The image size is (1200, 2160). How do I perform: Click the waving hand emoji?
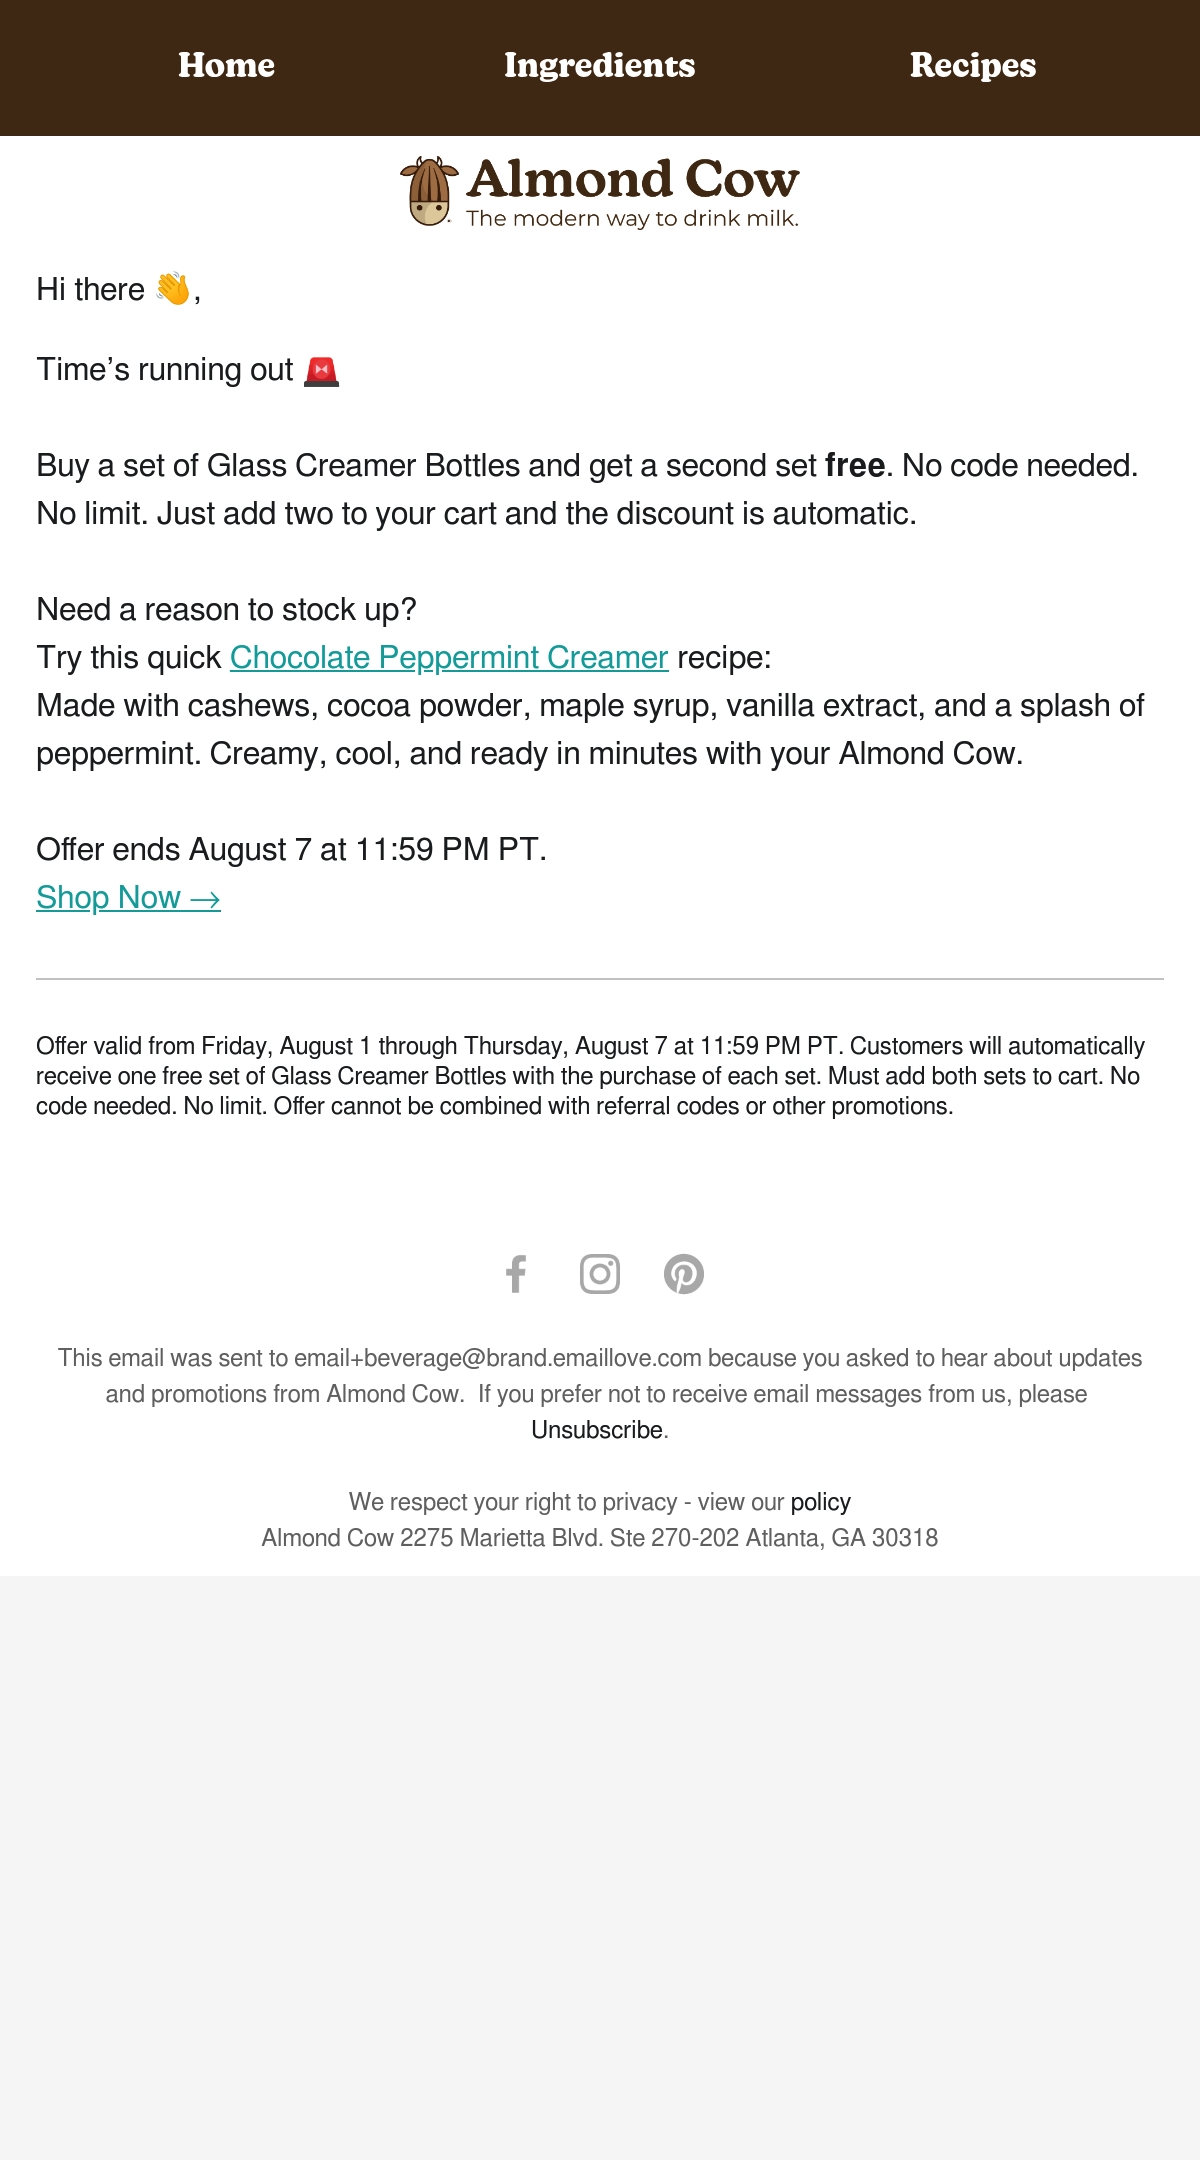pyautogui.click(x=173, y=289)
